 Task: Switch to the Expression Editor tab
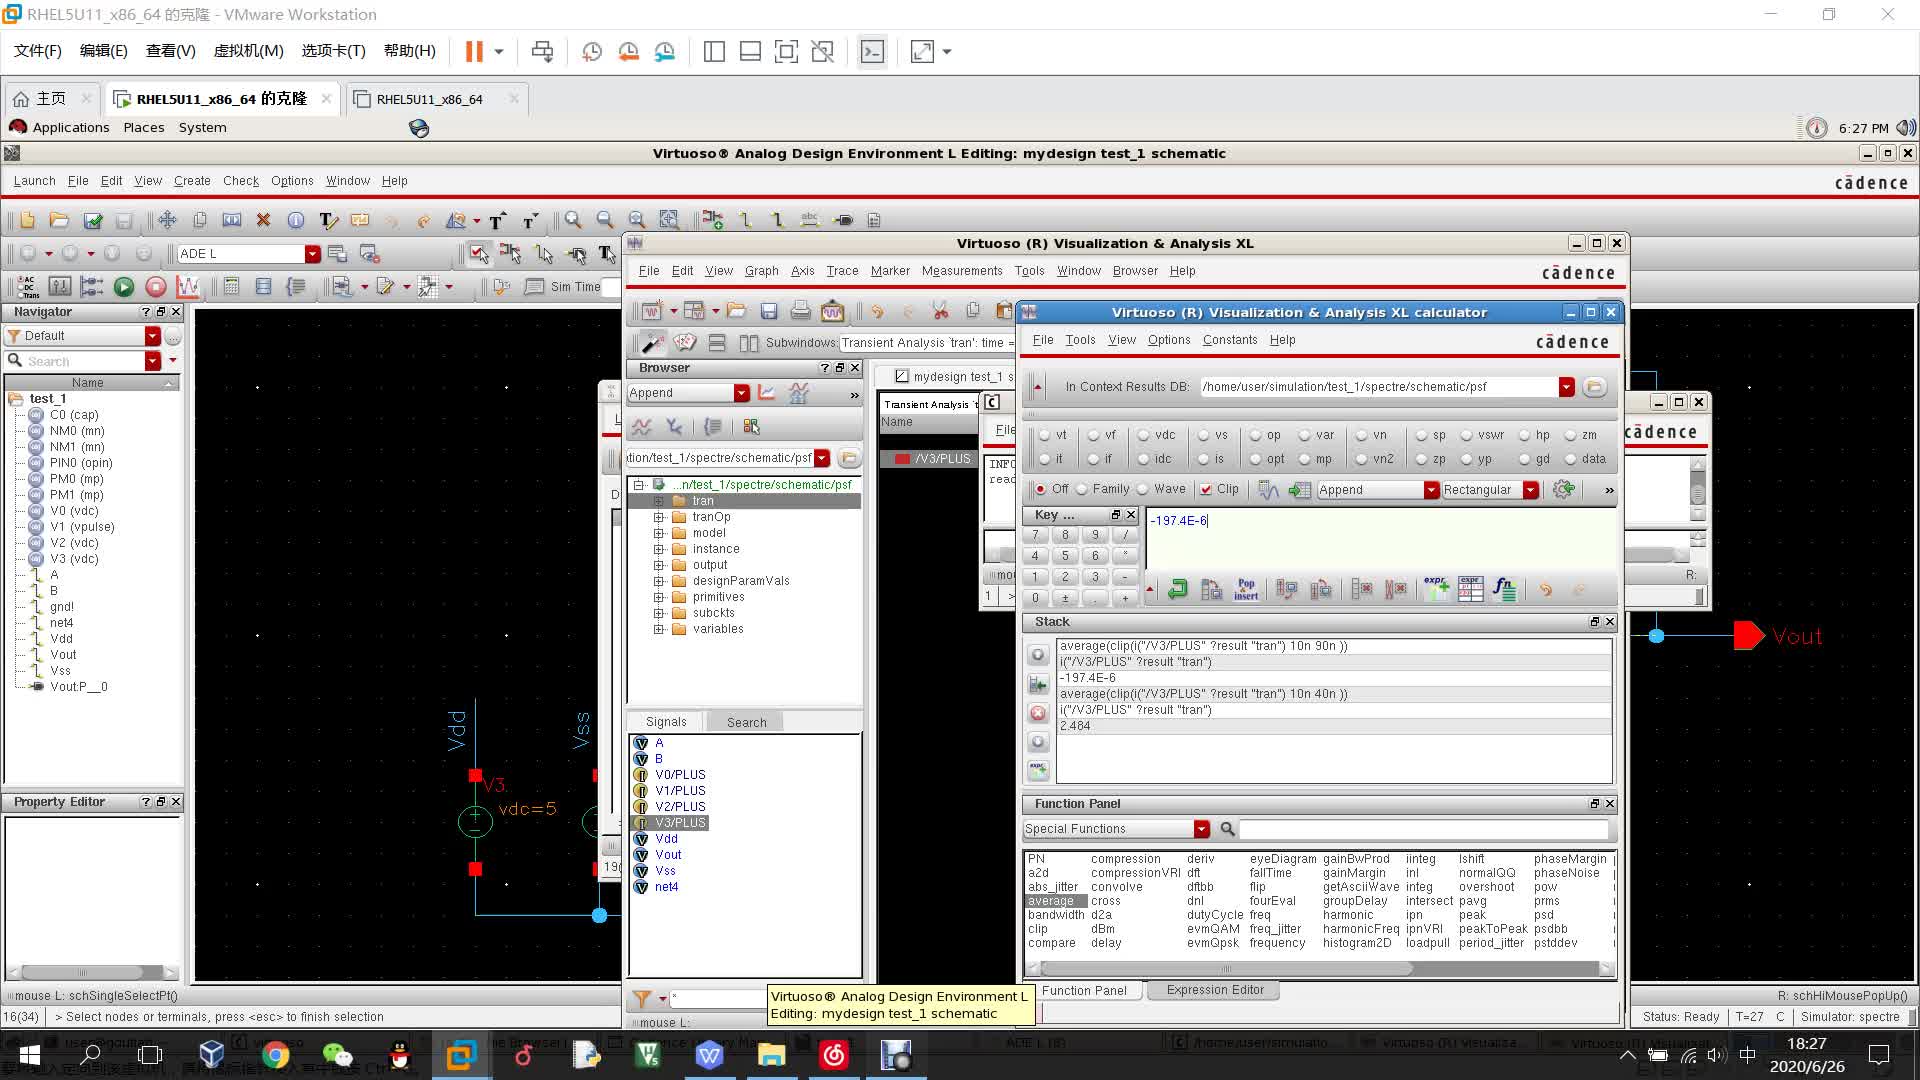tap(1214, 990)
